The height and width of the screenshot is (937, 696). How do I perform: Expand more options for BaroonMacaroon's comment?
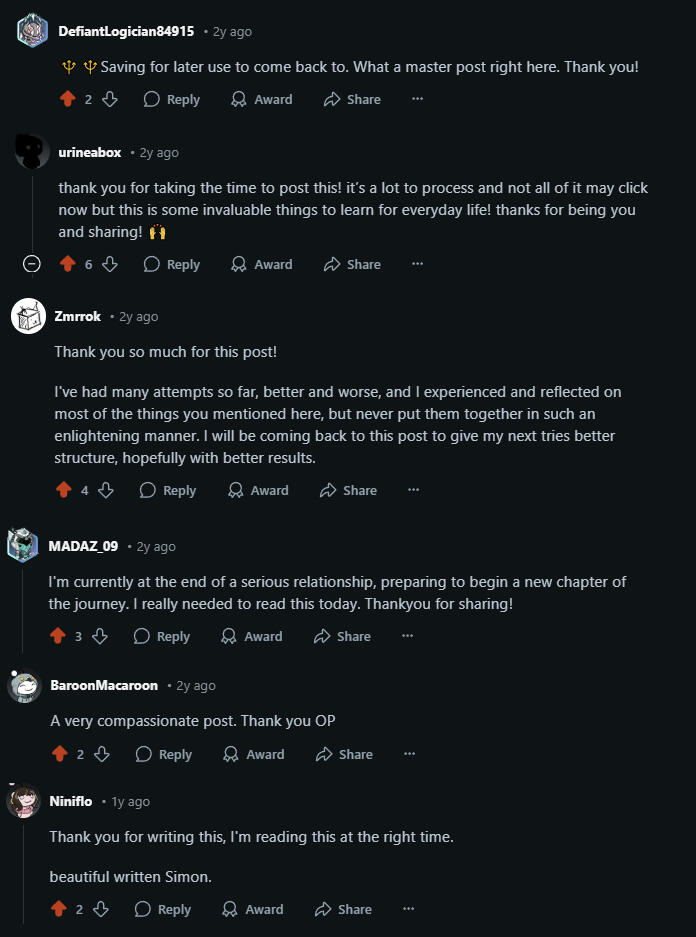coord(409,754)
